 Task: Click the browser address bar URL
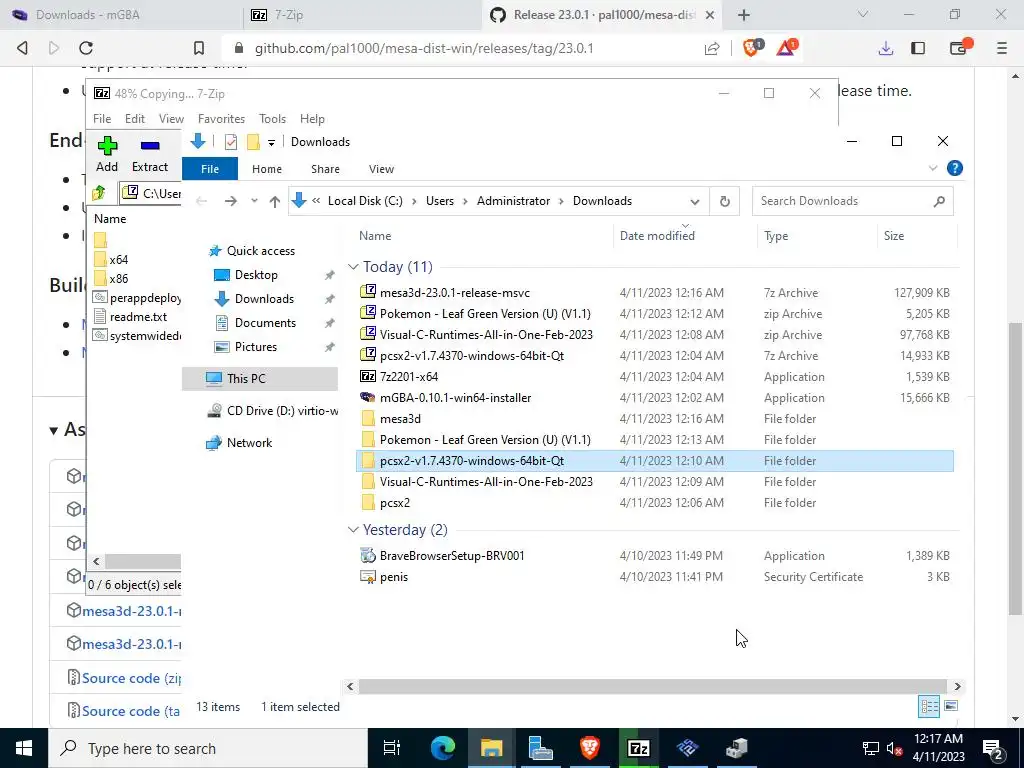424,48
